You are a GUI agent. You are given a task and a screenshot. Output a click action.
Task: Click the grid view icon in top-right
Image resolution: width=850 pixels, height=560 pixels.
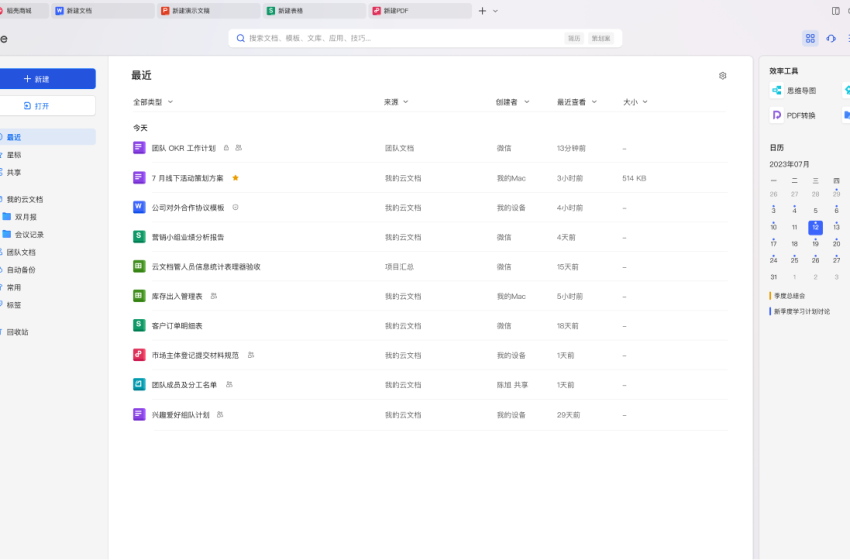[x=810, y=38]
